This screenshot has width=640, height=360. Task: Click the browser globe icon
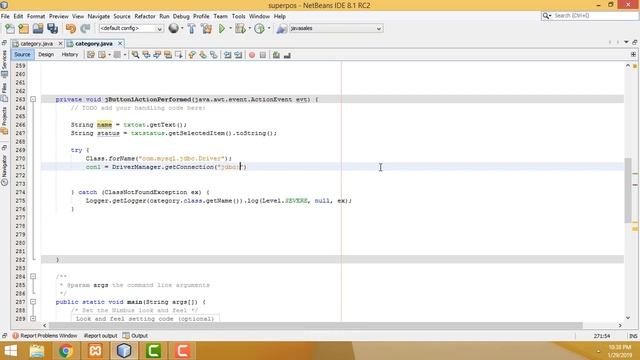173,28
